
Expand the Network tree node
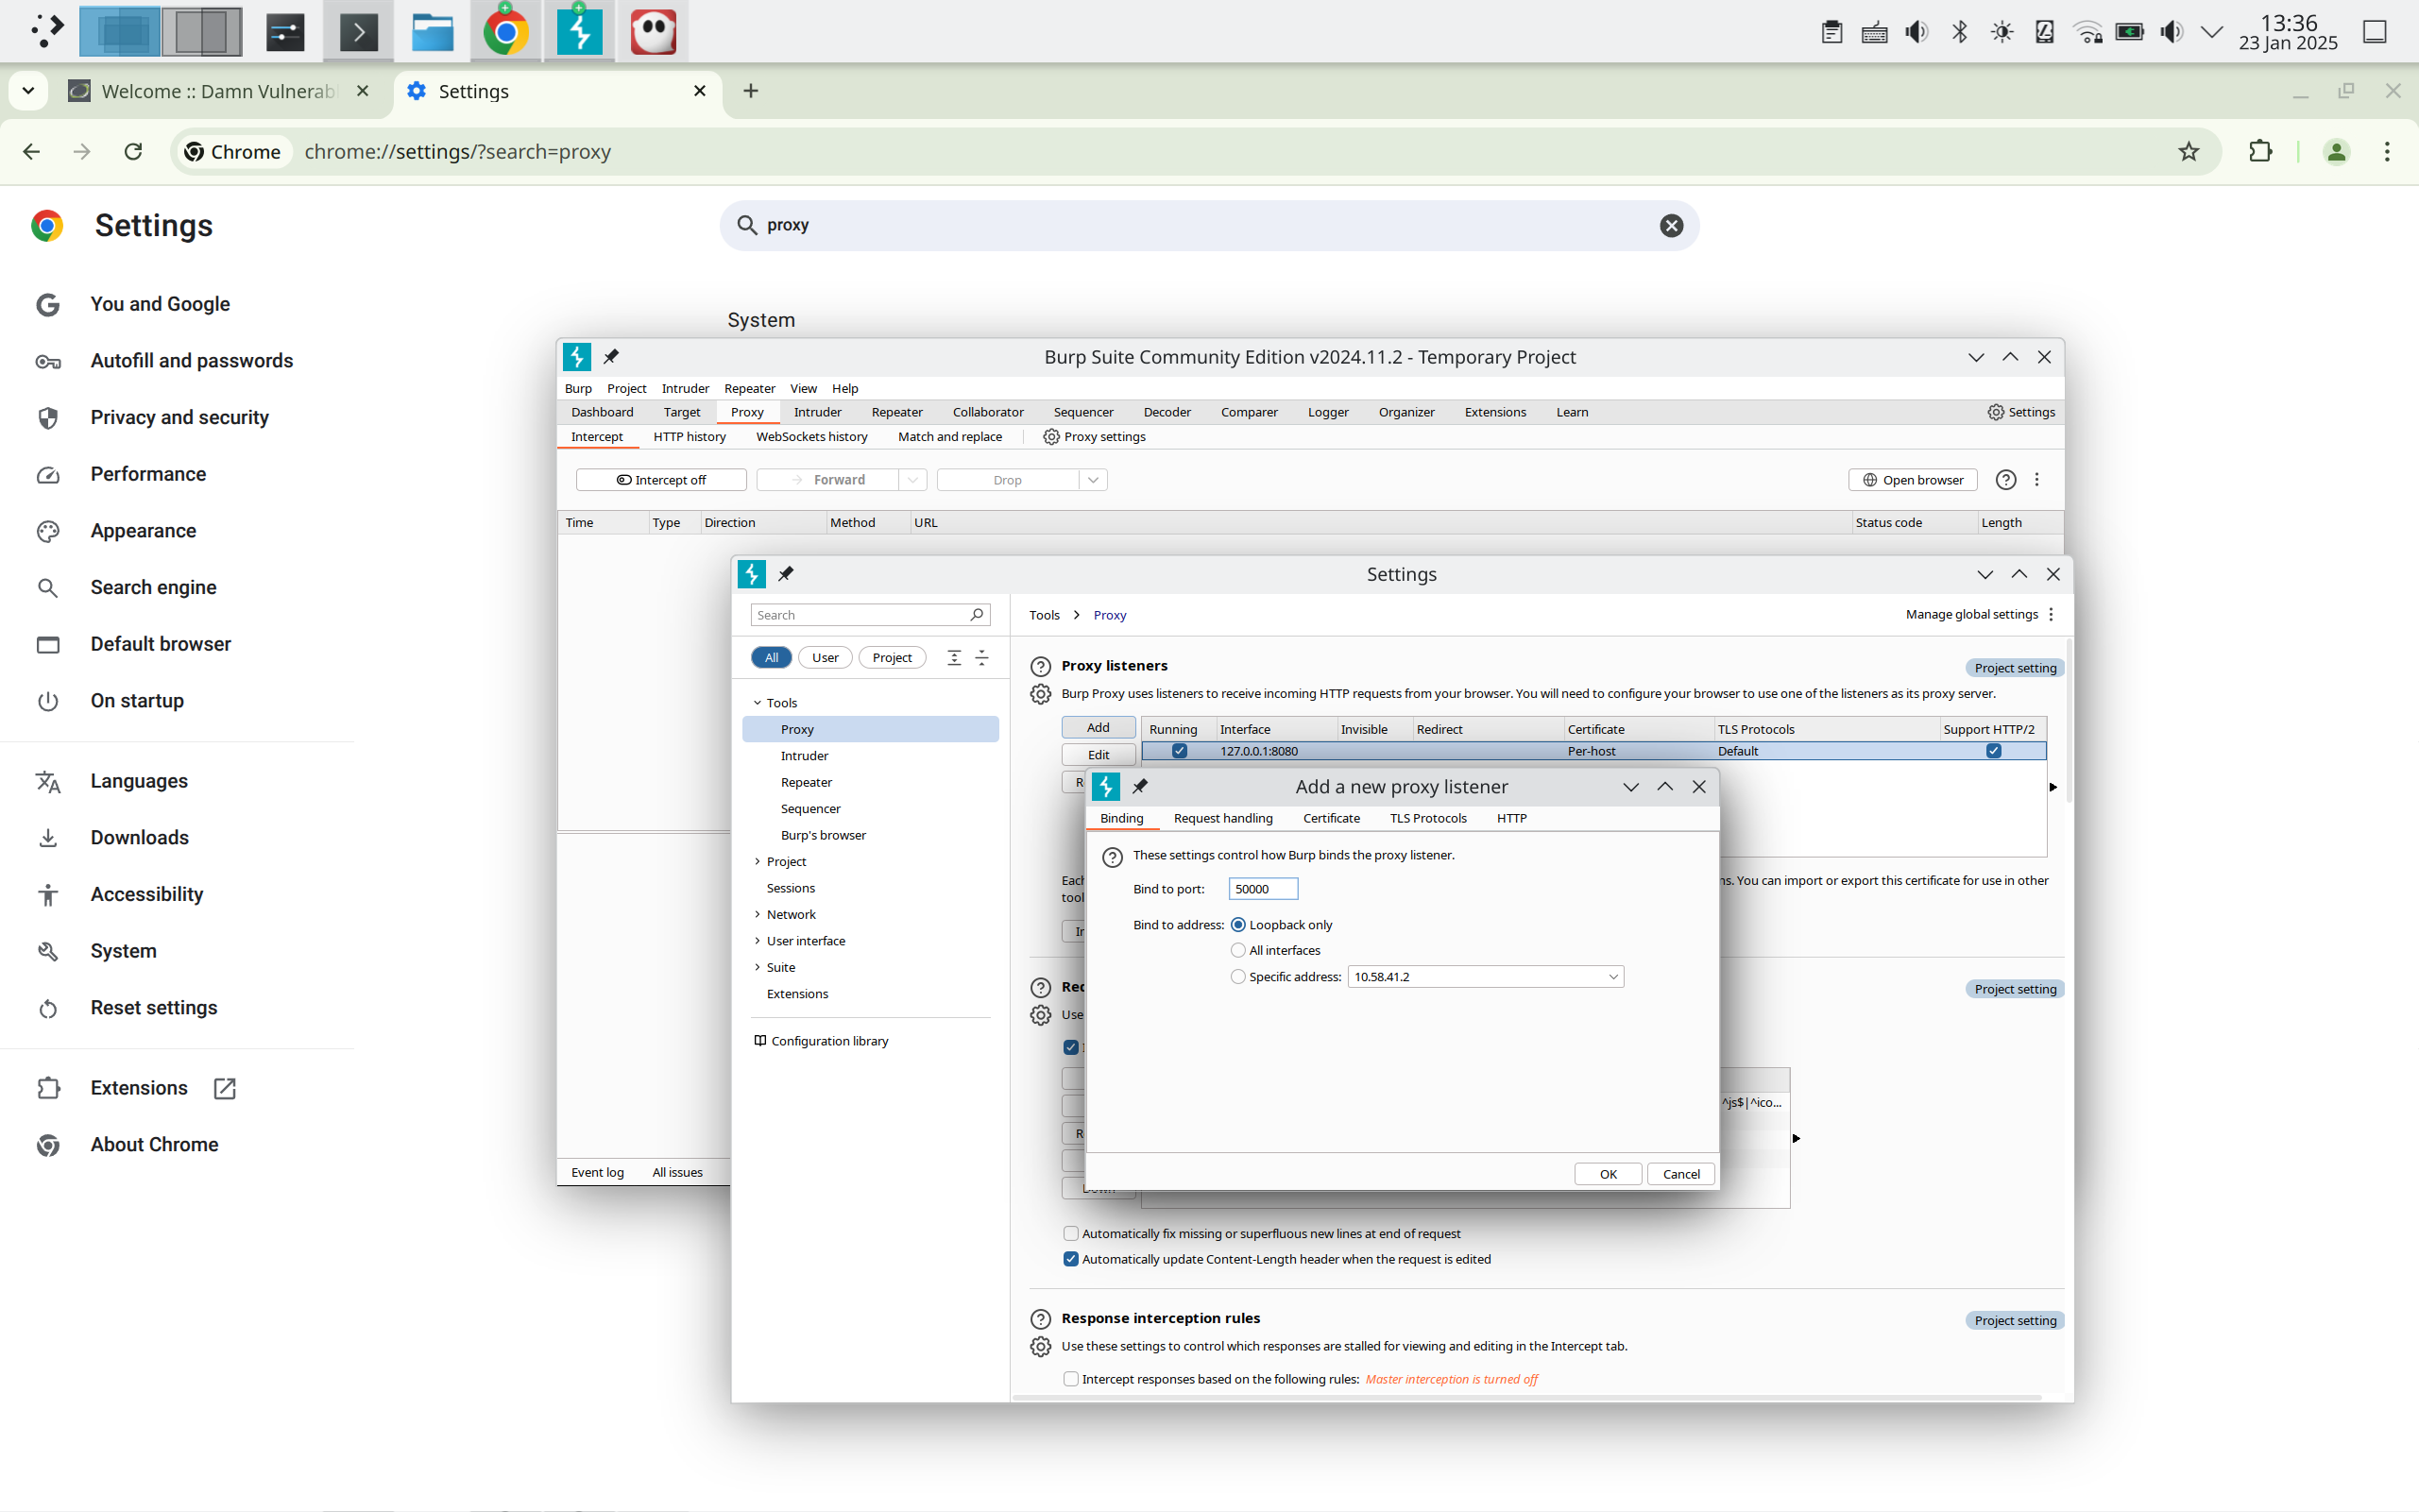point(757,914)
